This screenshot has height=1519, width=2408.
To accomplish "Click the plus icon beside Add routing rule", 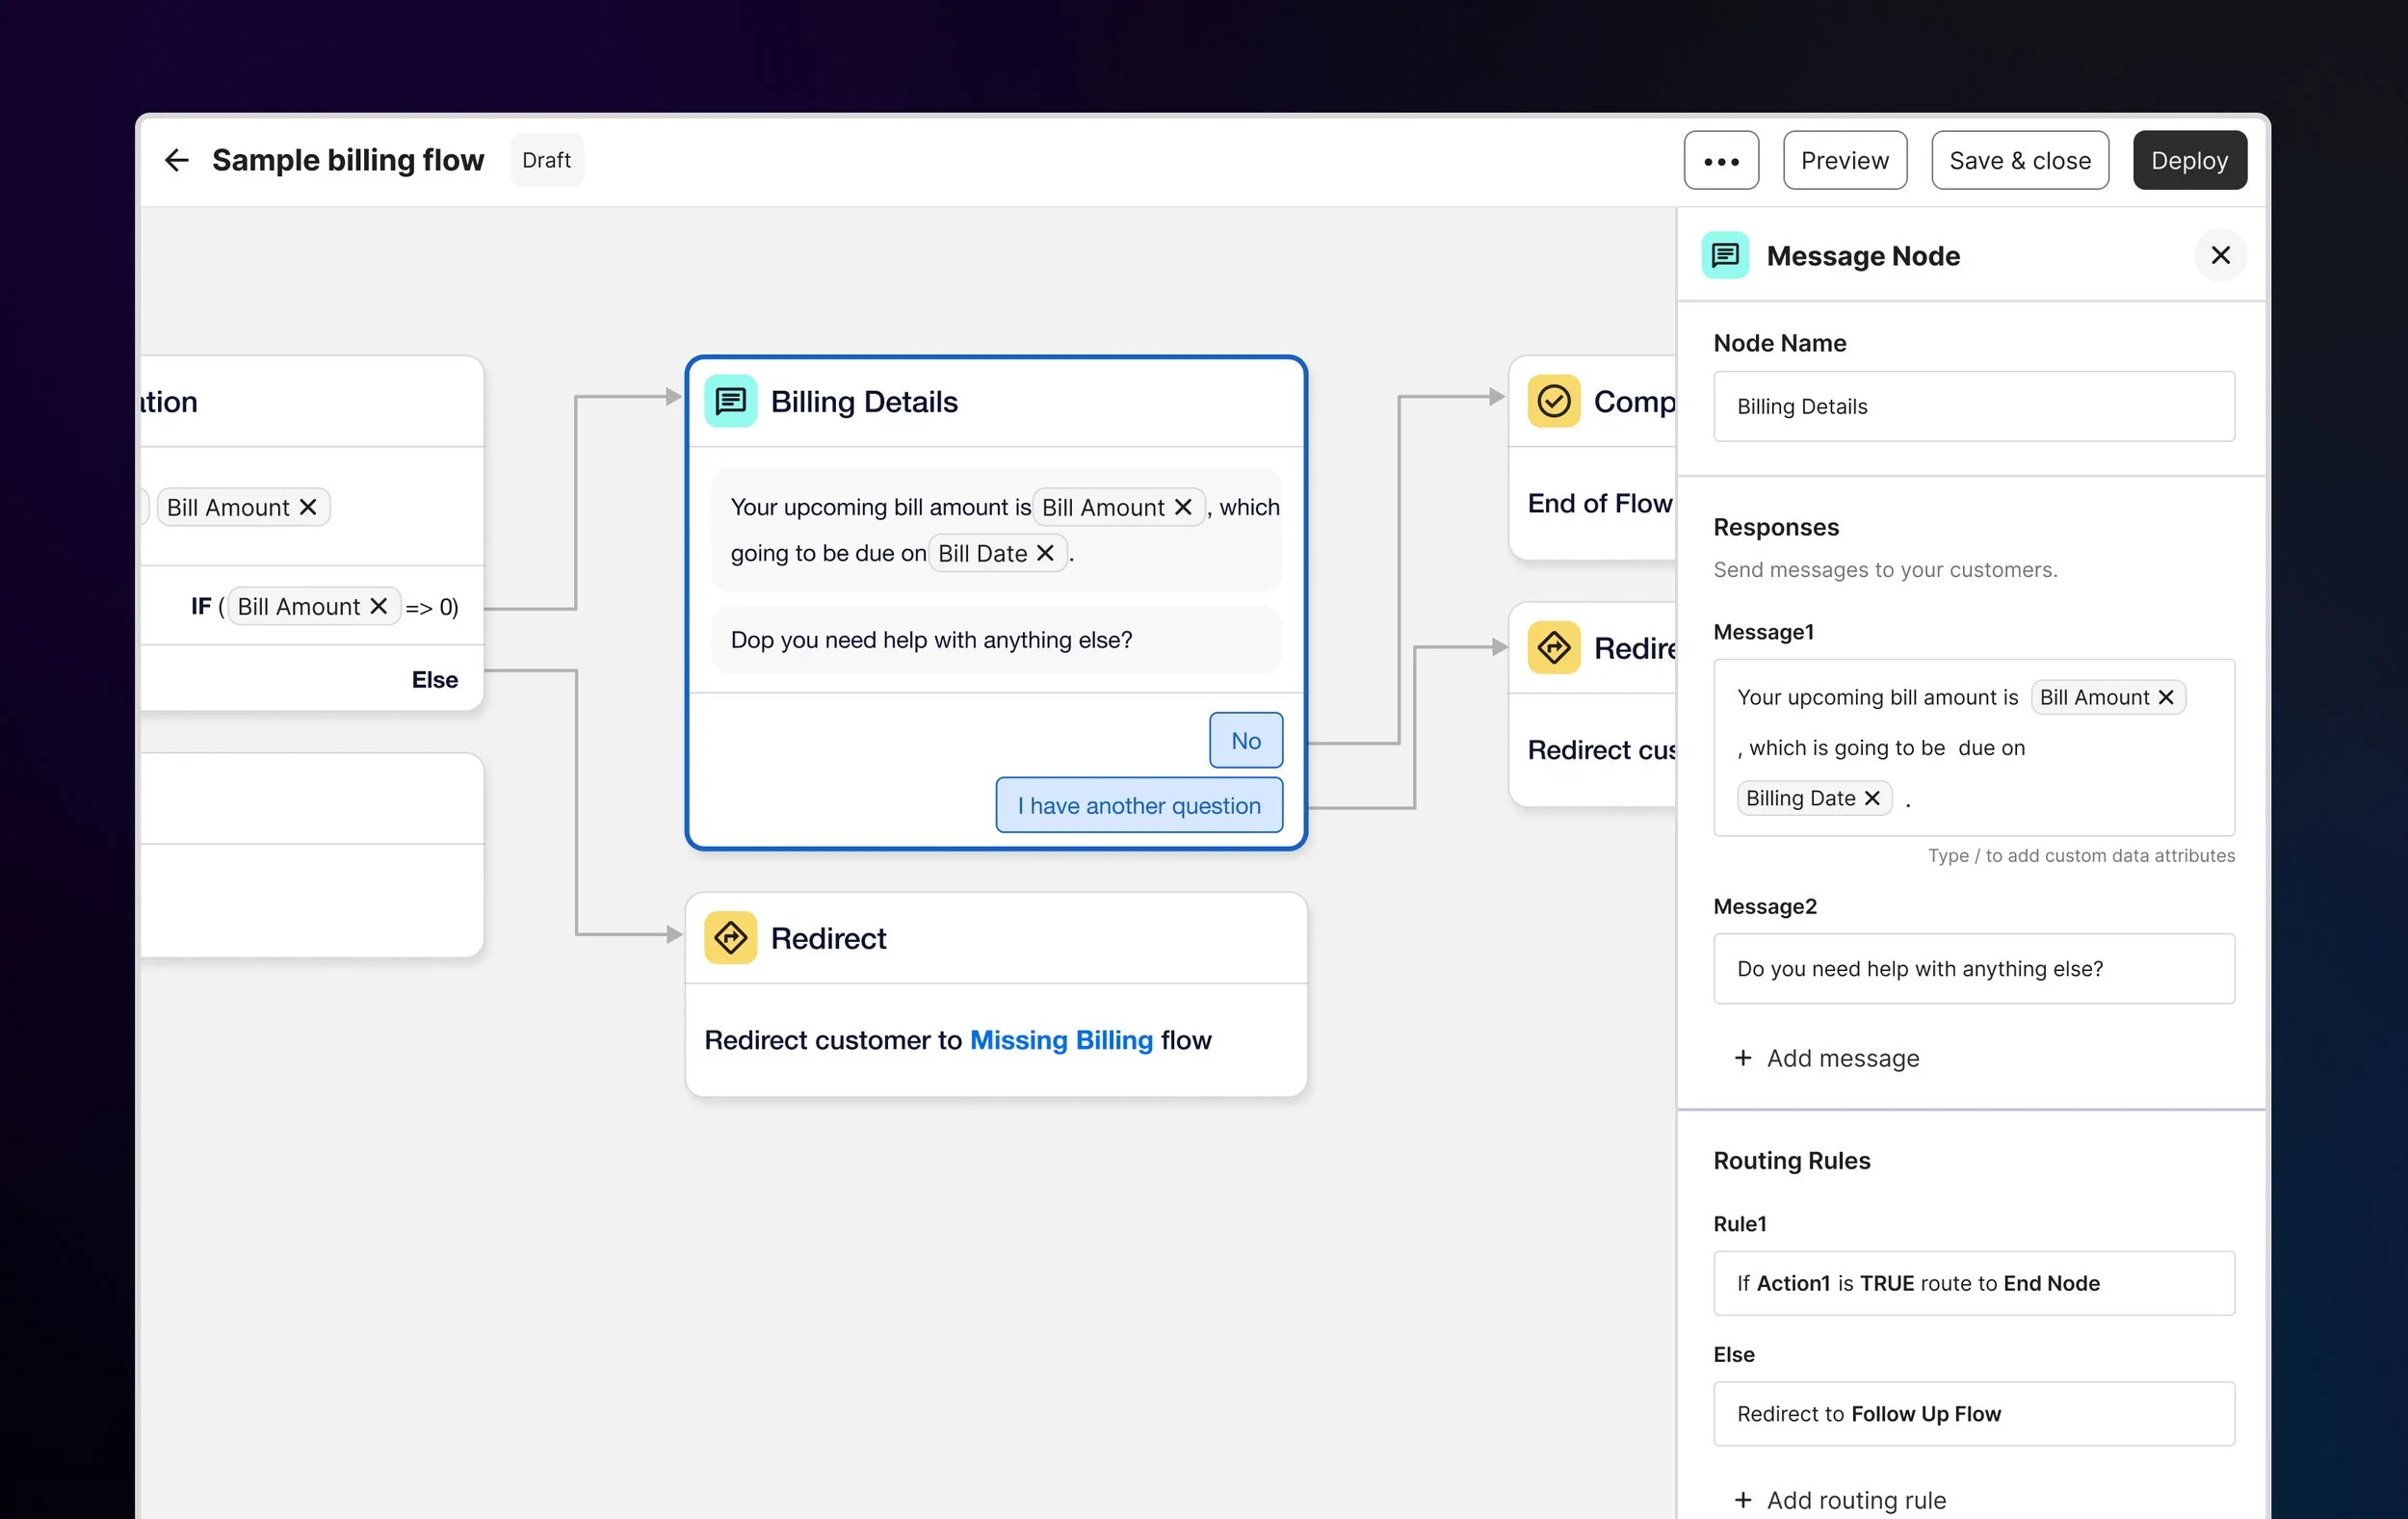I will pos(1743,1500).
